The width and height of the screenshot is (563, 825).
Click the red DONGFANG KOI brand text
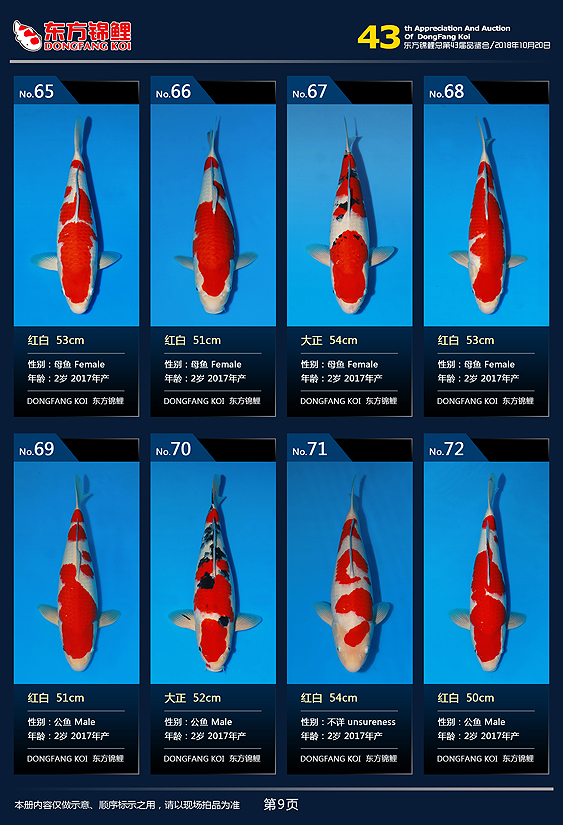click(x=87, y=46)
